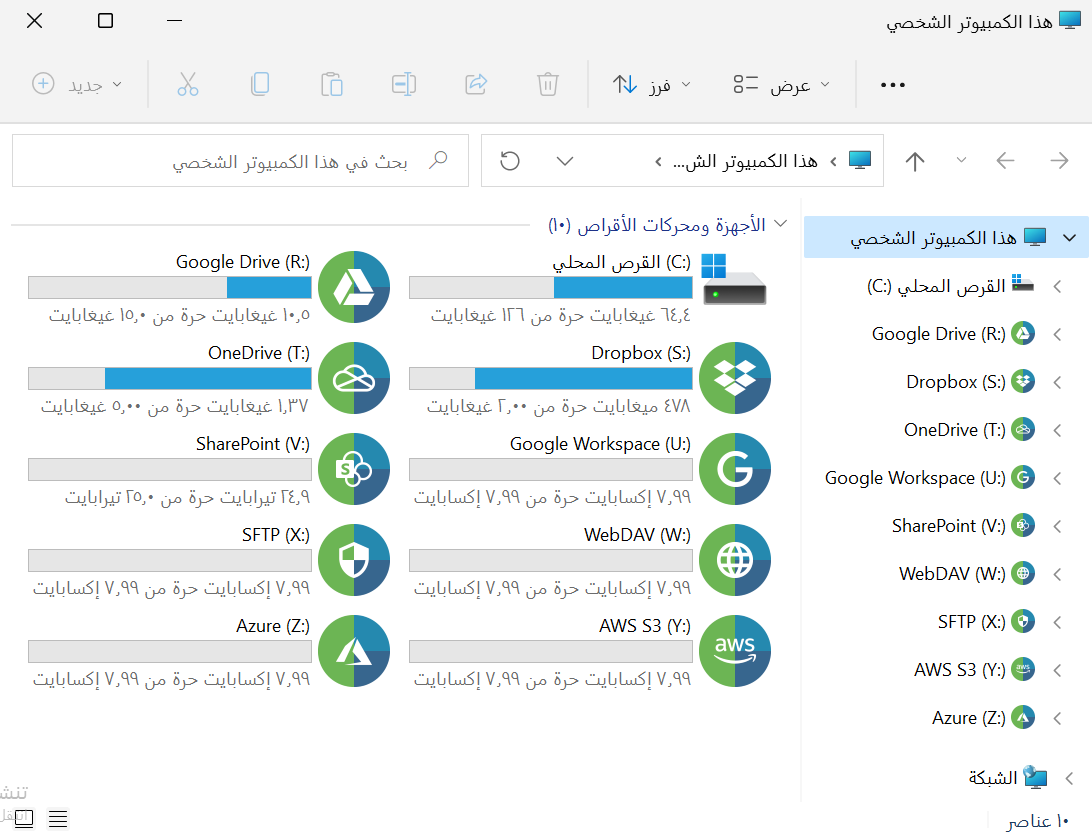Select the SharePoint (V:) large drive icon

(354, 469)
